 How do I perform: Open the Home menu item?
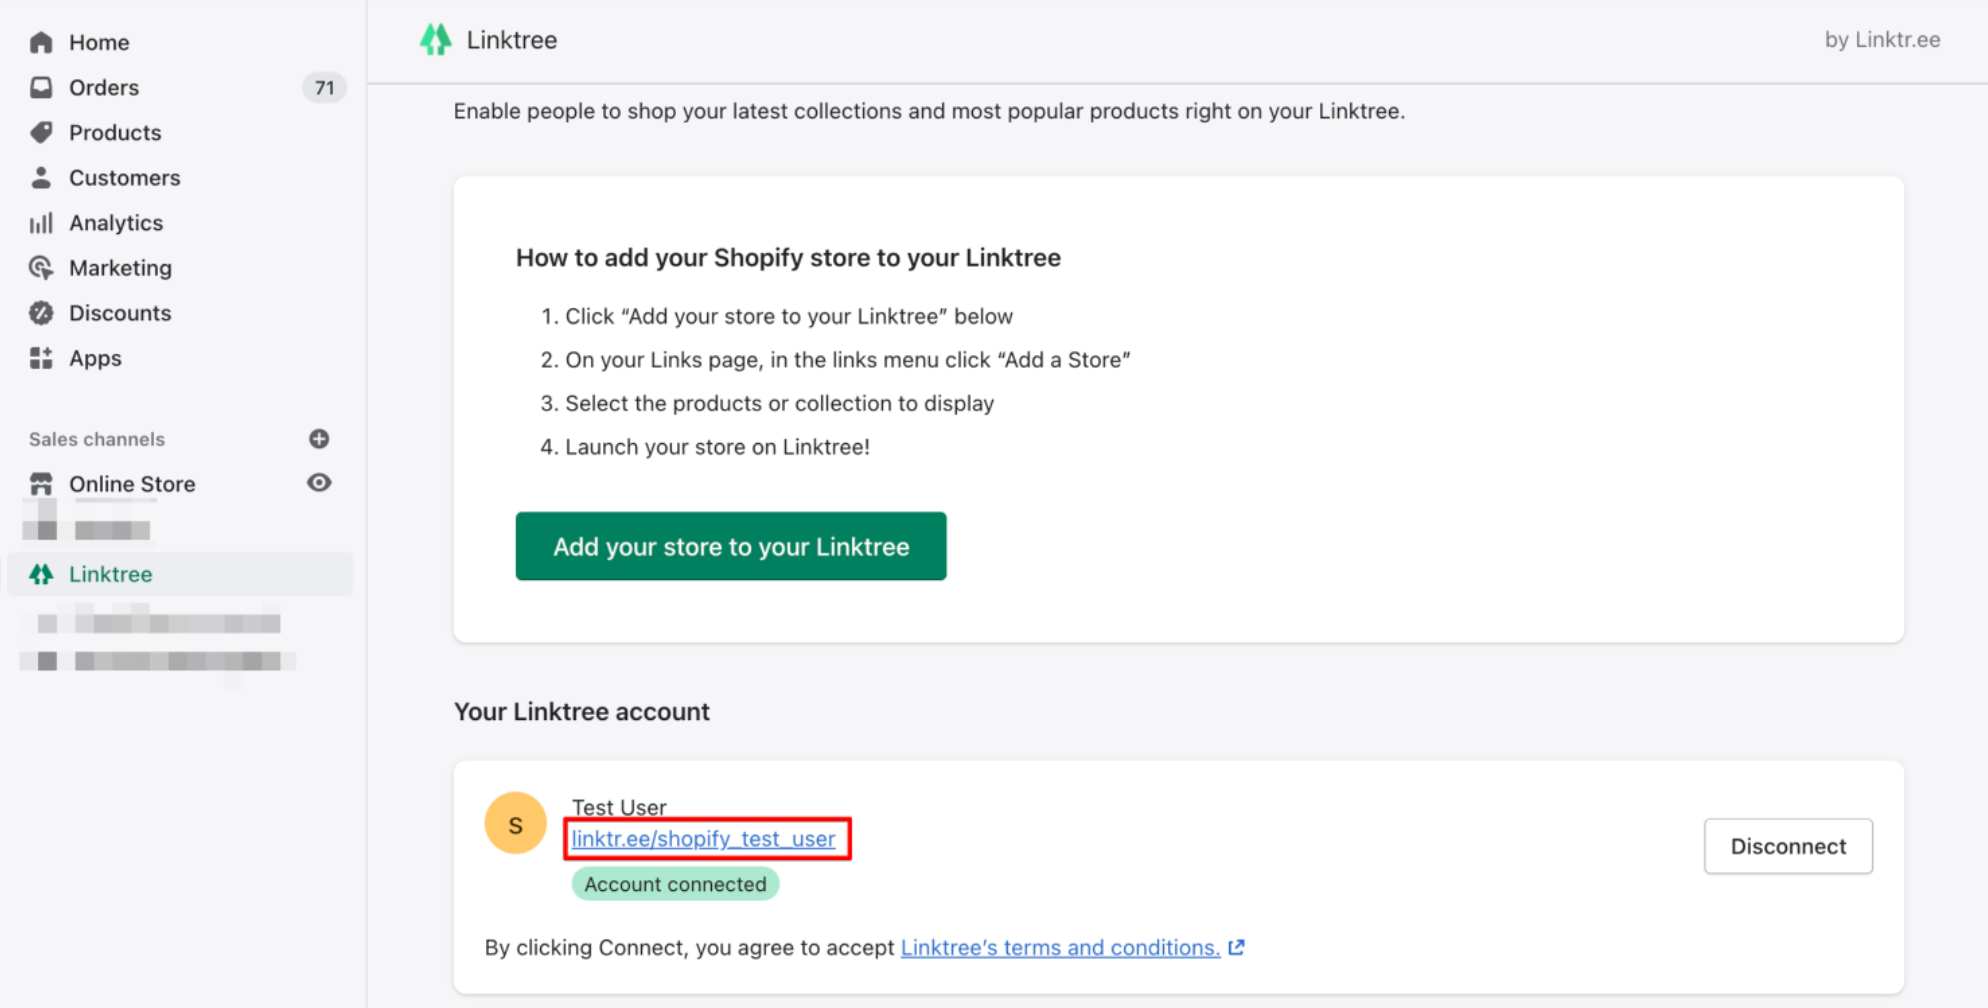coord(99,42)
